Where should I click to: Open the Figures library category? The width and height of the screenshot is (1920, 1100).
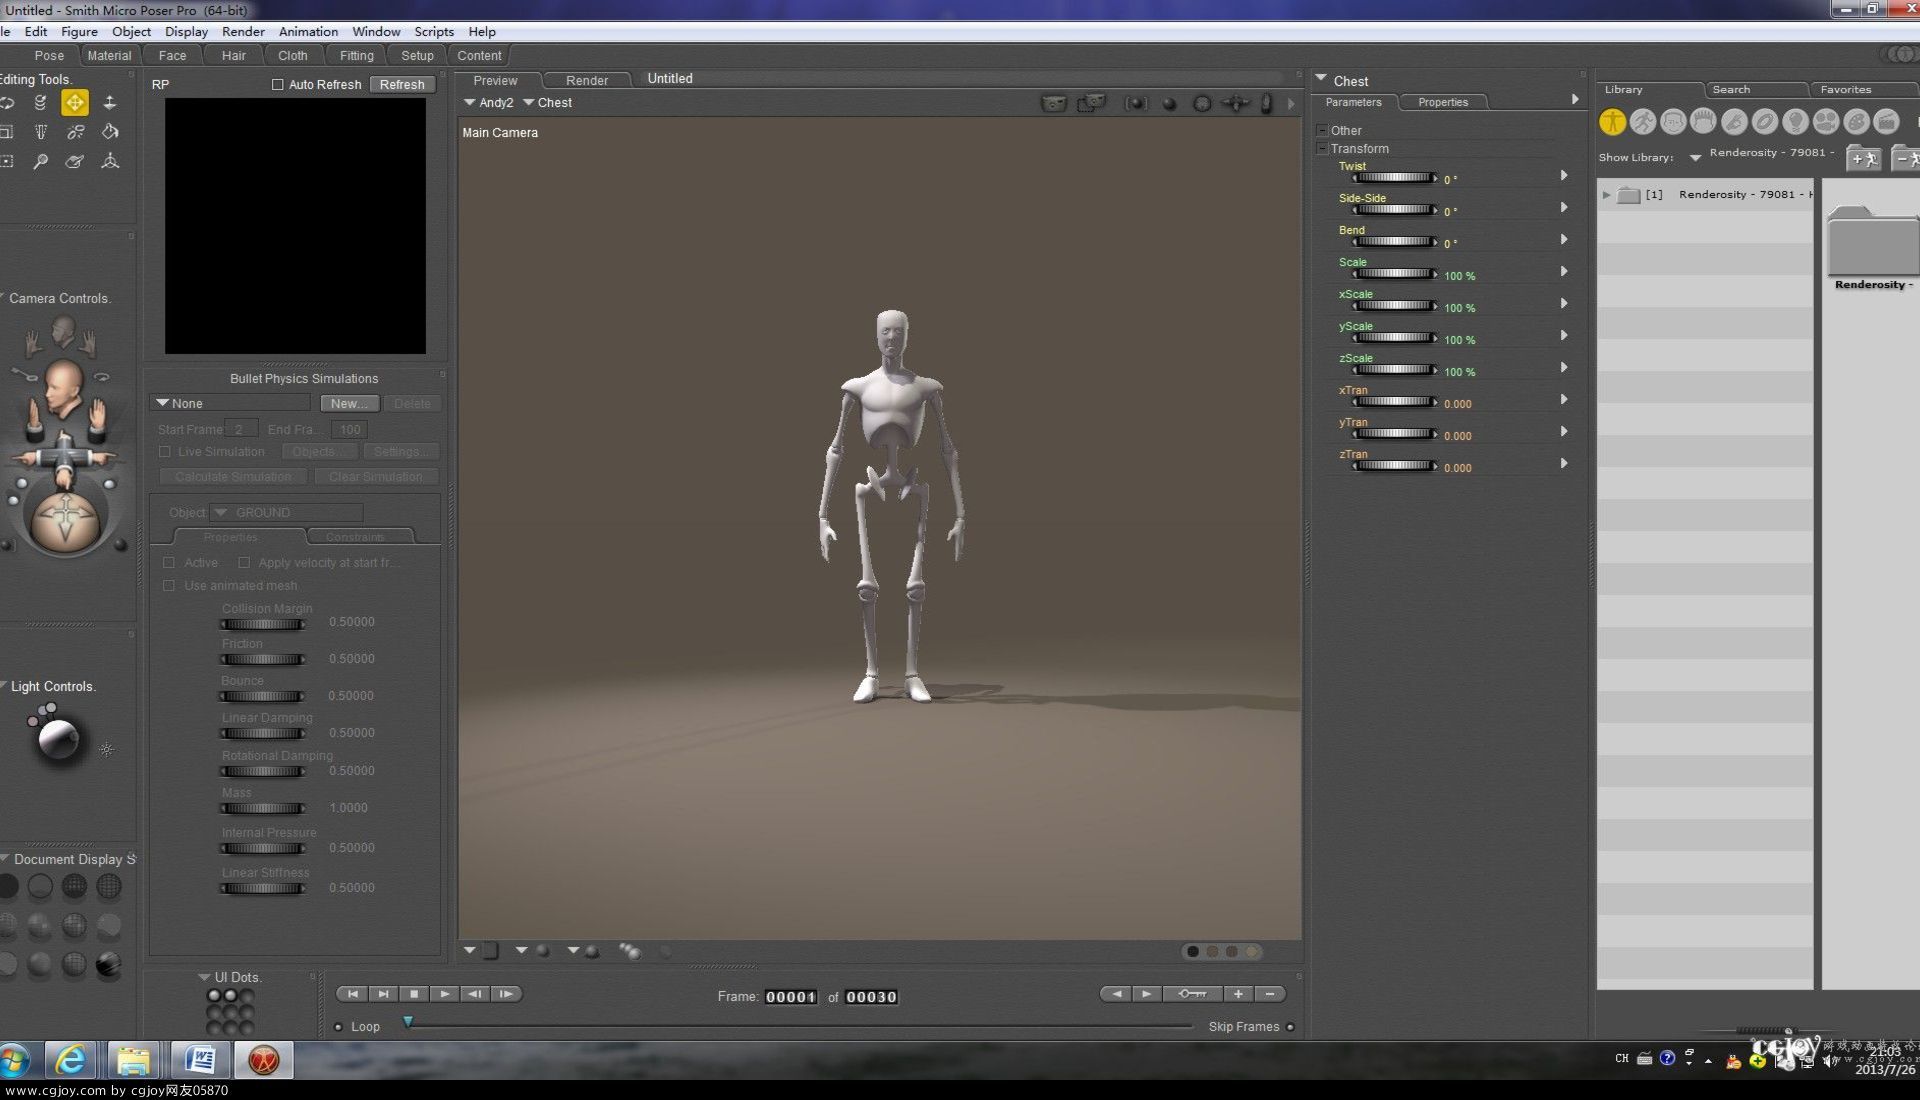1612,121
